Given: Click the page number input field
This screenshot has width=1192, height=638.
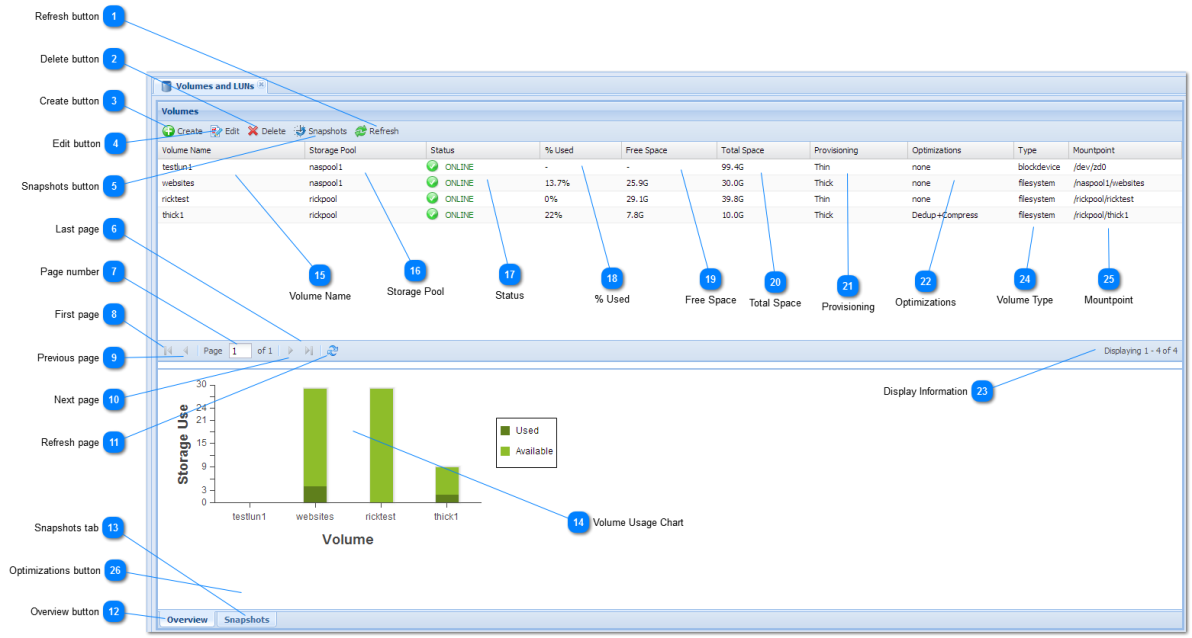Looking at the screenshot, I should pyautogui.click(x=240, y=351).
